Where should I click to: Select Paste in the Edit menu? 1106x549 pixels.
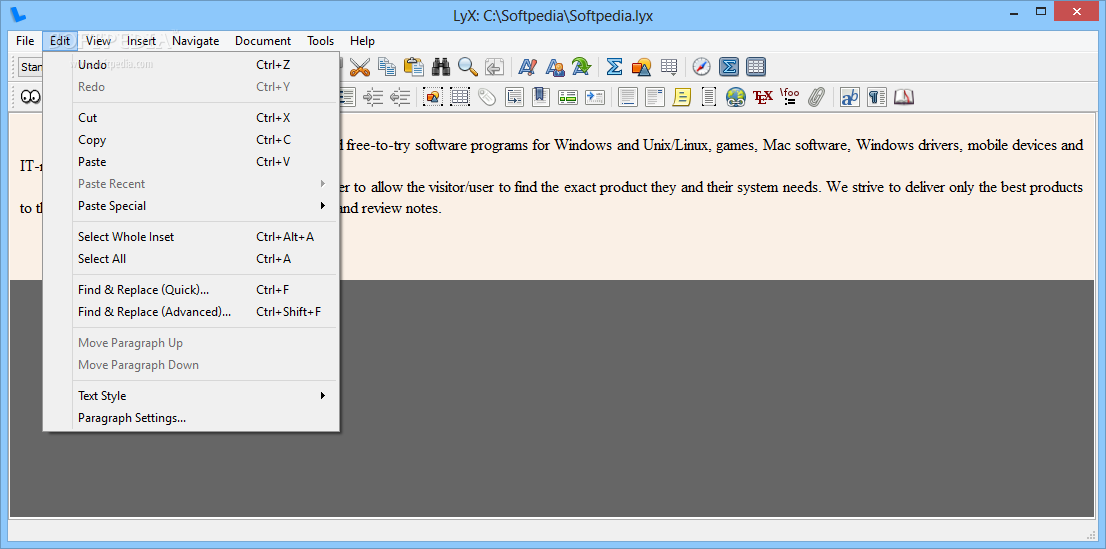(x=191, y=162)
